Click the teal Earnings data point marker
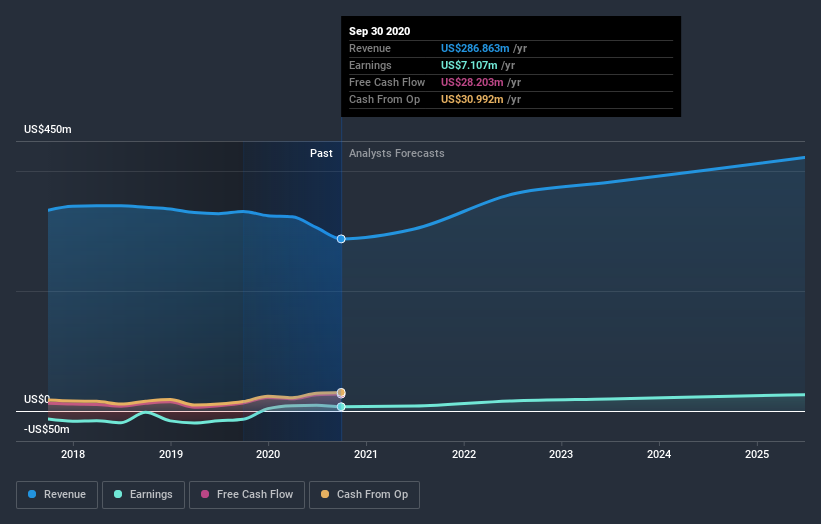This screenshot has width=821, height=524. pyautogui.click(x=341, y=407)
